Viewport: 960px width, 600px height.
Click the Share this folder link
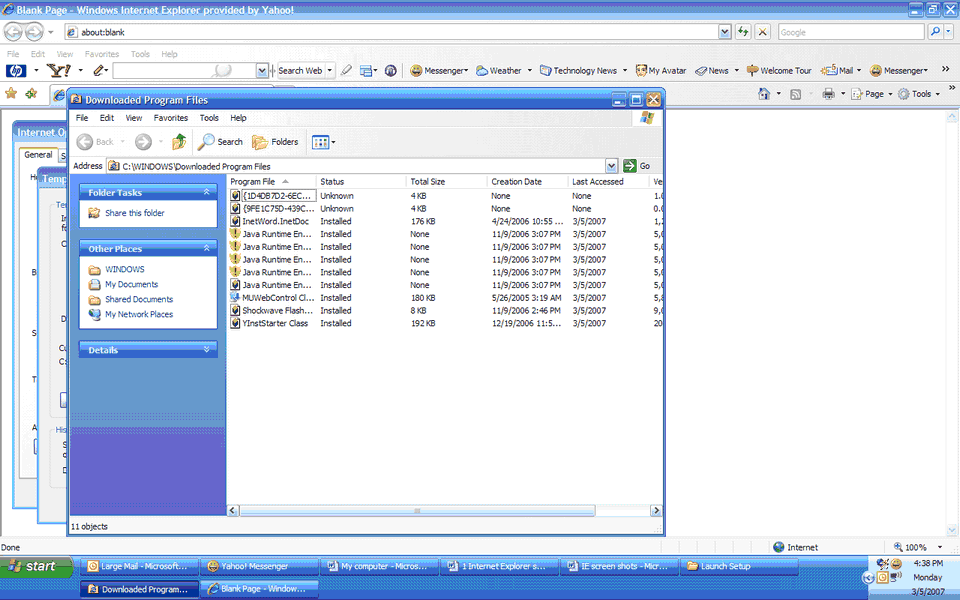(x=135, y=213)
